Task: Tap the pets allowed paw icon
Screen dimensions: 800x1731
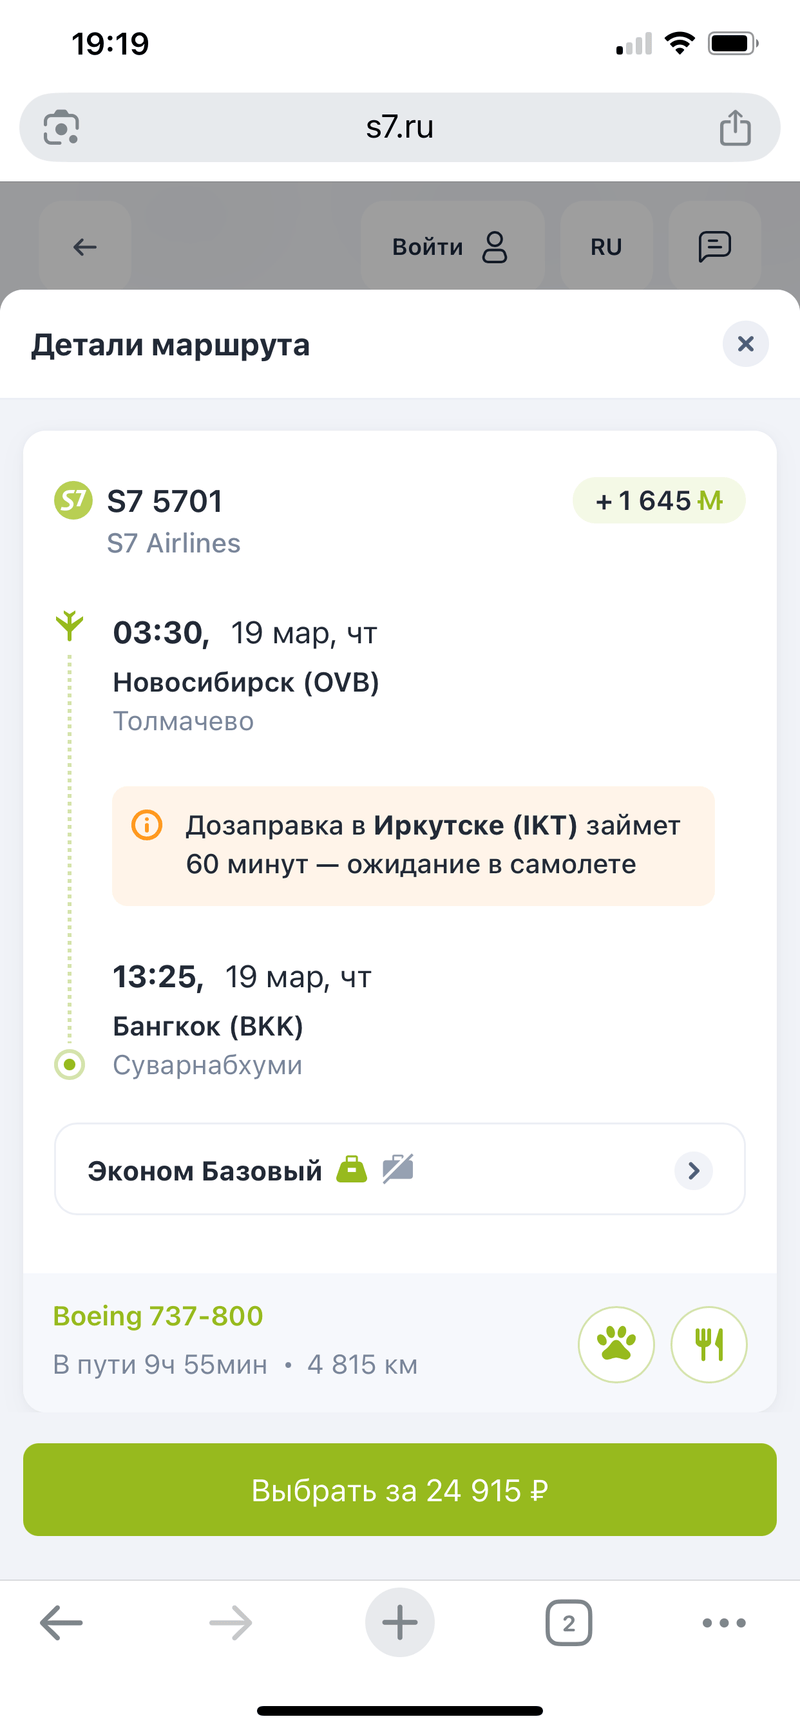Action: [x=616, y=1344]
